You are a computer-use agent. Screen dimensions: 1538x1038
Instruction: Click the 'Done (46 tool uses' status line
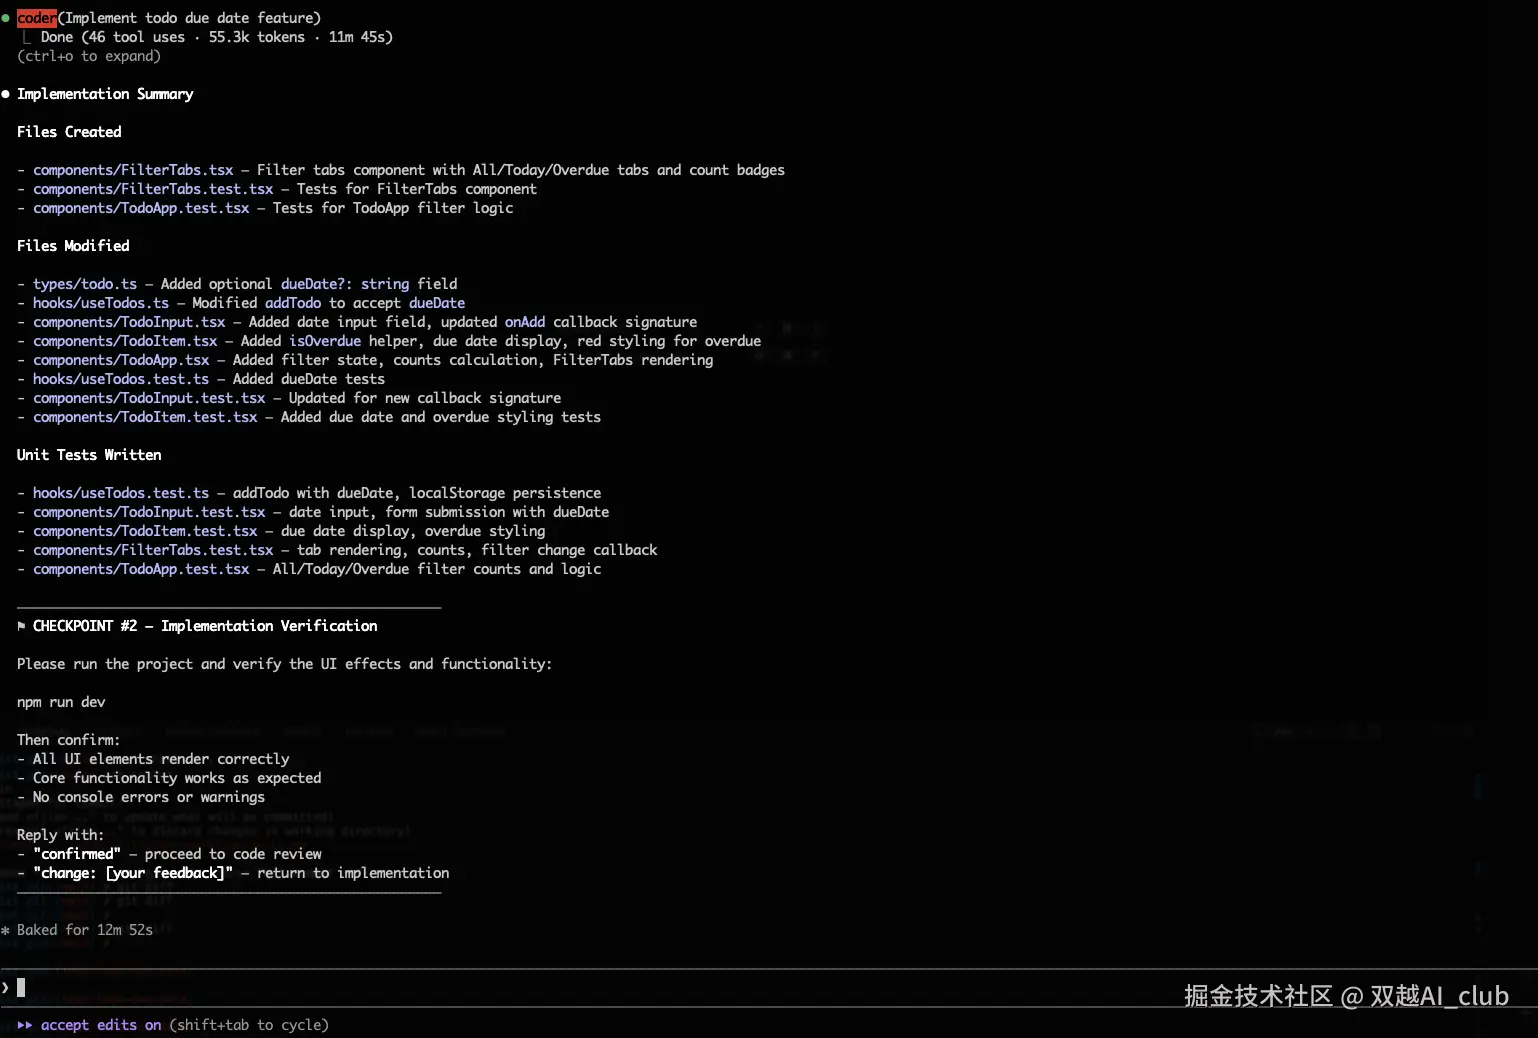[216, 37]
